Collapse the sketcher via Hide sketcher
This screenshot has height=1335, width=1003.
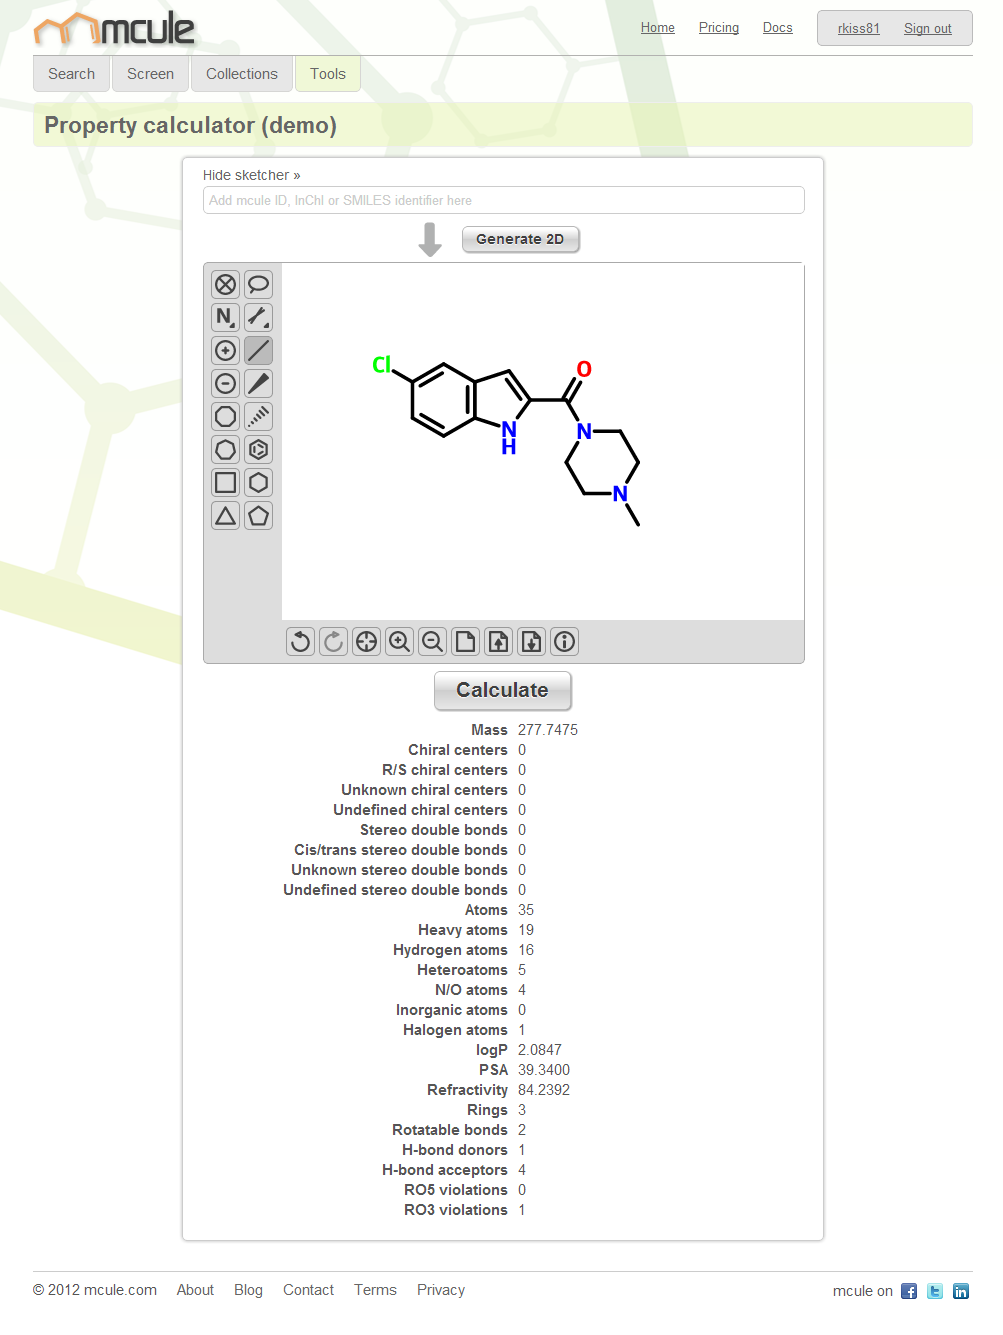coord(251,175)
